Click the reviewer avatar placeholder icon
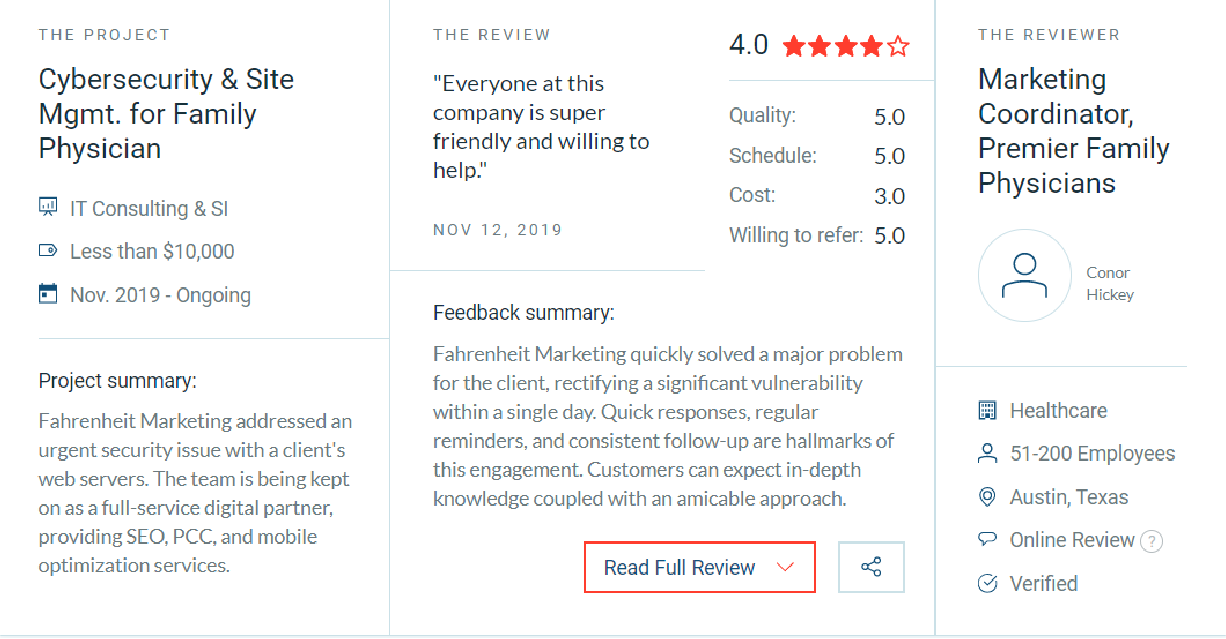 (1025, 276)
